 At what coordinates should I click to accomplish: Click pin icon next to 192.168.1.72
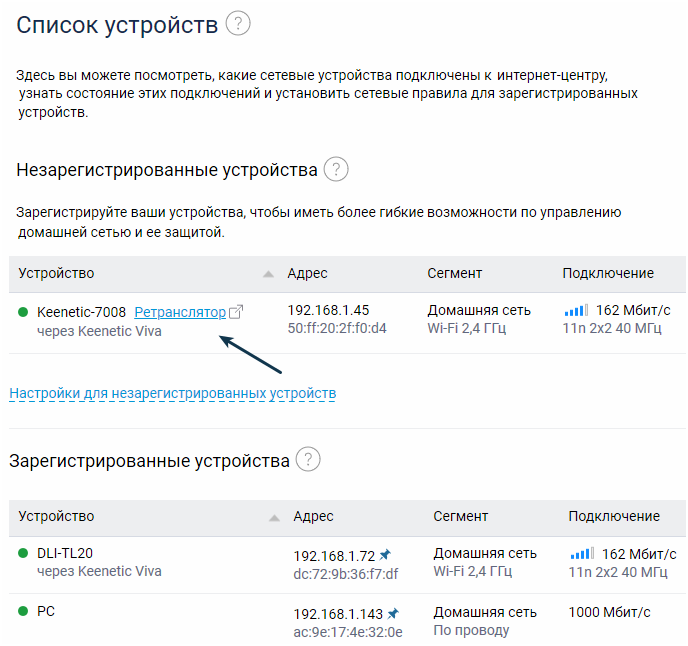point(386,555)
